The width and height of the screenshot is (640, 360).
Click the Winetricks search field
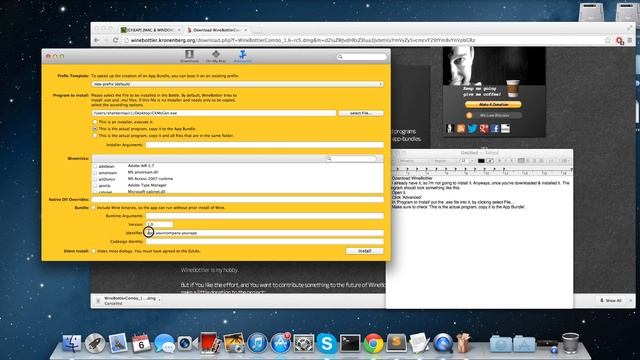pos(351,158)
